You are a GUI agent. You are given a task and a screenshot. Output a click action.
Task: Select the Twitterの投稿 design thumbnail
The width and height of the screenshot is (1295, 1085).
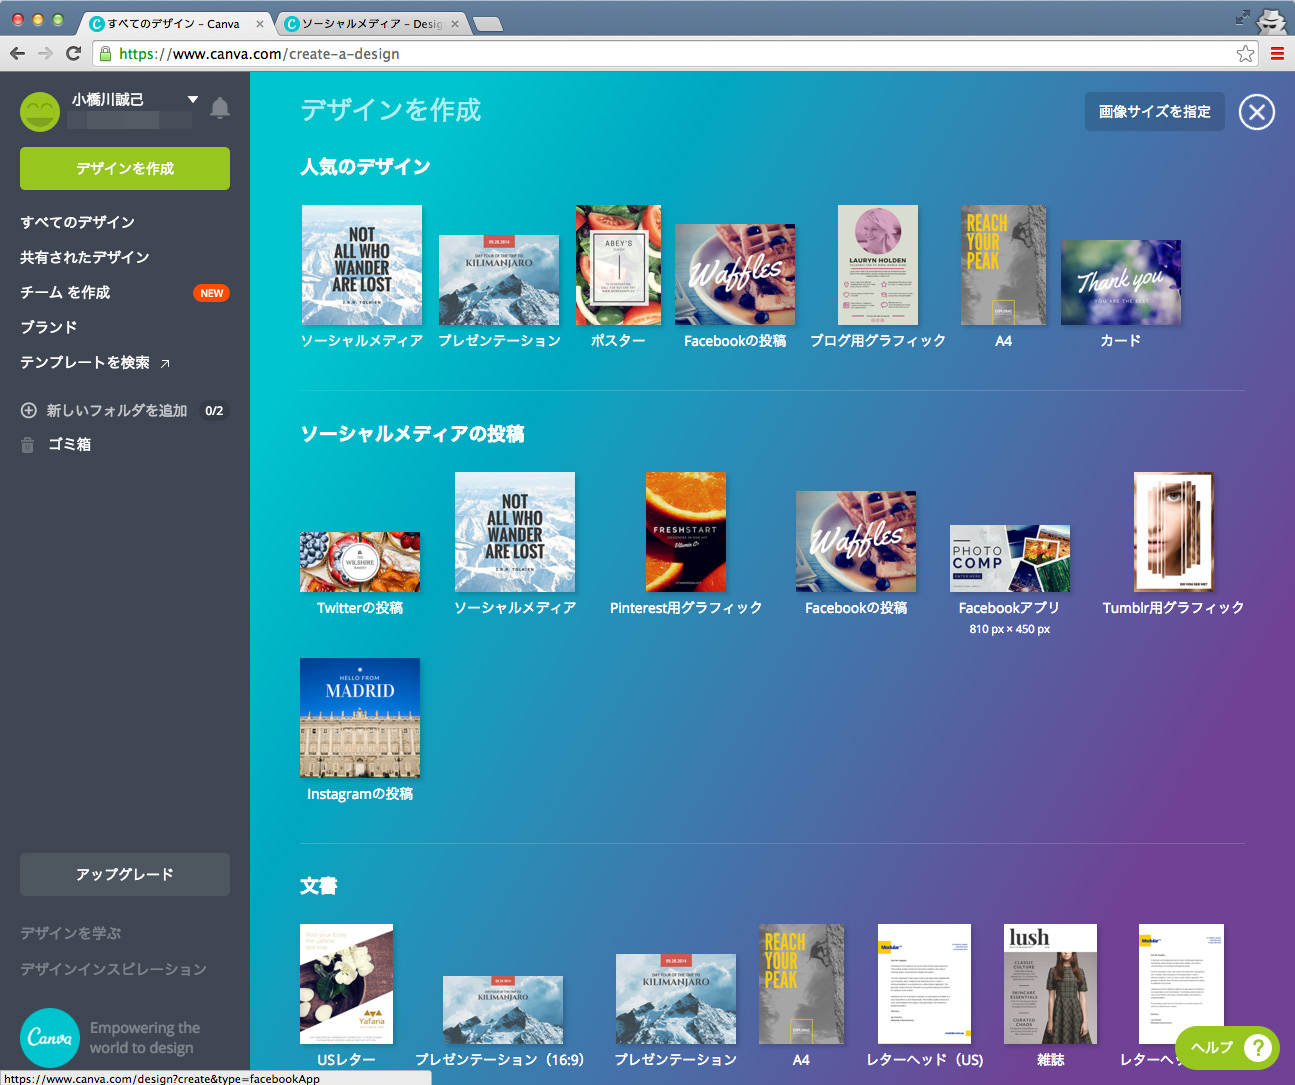[x=360, y=562]
